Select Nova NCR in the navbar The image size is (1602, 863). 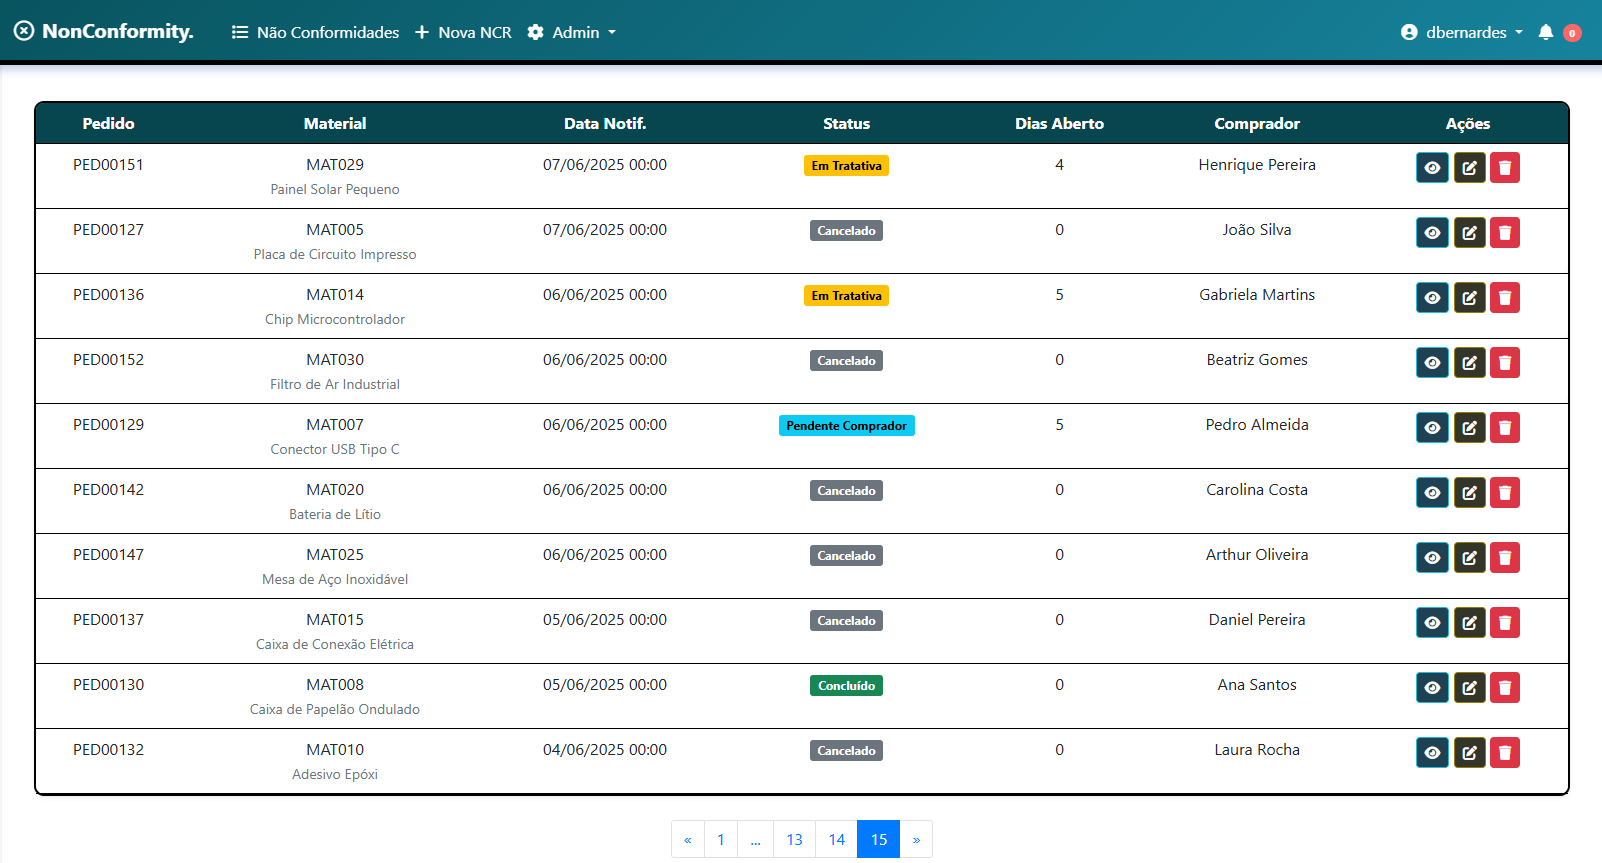[x=463, y=32]
